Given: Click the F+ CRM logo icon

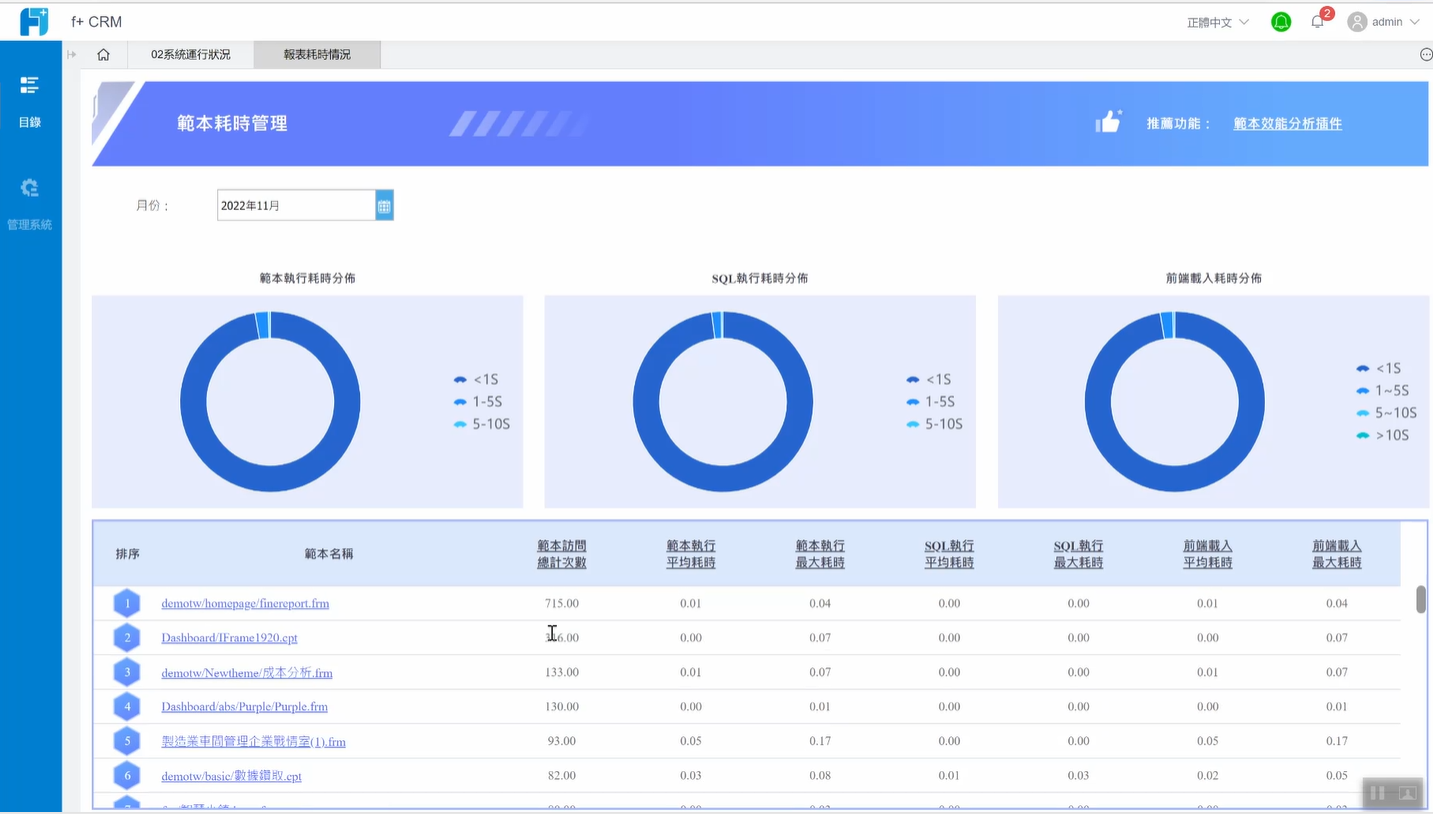Looking at the screenshot, I should (x=34, y=21).
